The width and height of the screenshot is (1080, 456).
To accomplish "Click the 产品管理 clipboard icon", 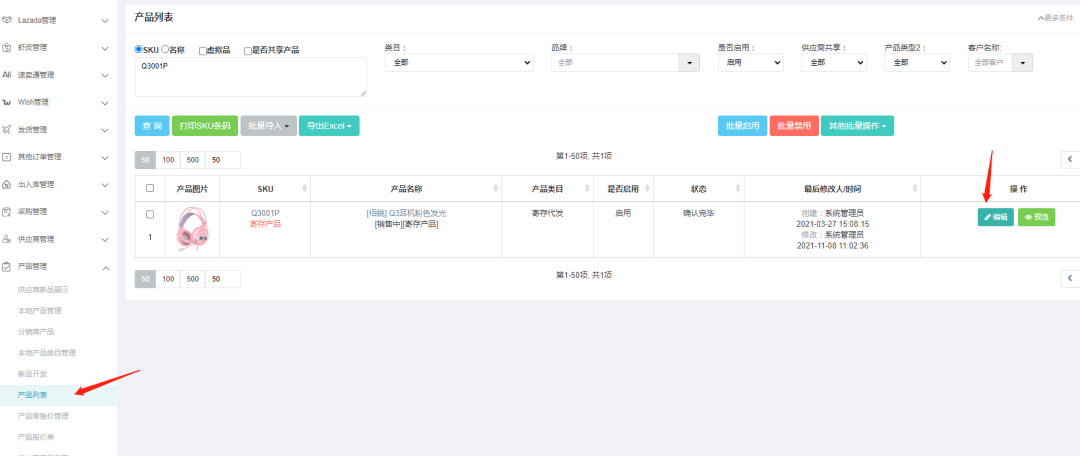I will pyautogui.click(x=7, y=267).
